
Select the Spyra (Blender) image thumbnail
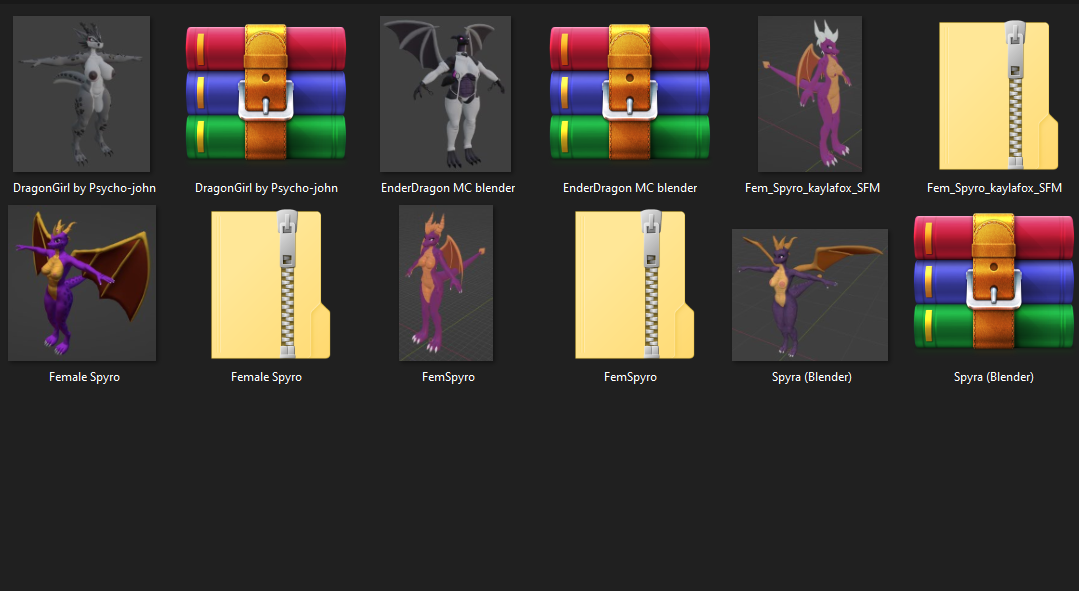810,294
